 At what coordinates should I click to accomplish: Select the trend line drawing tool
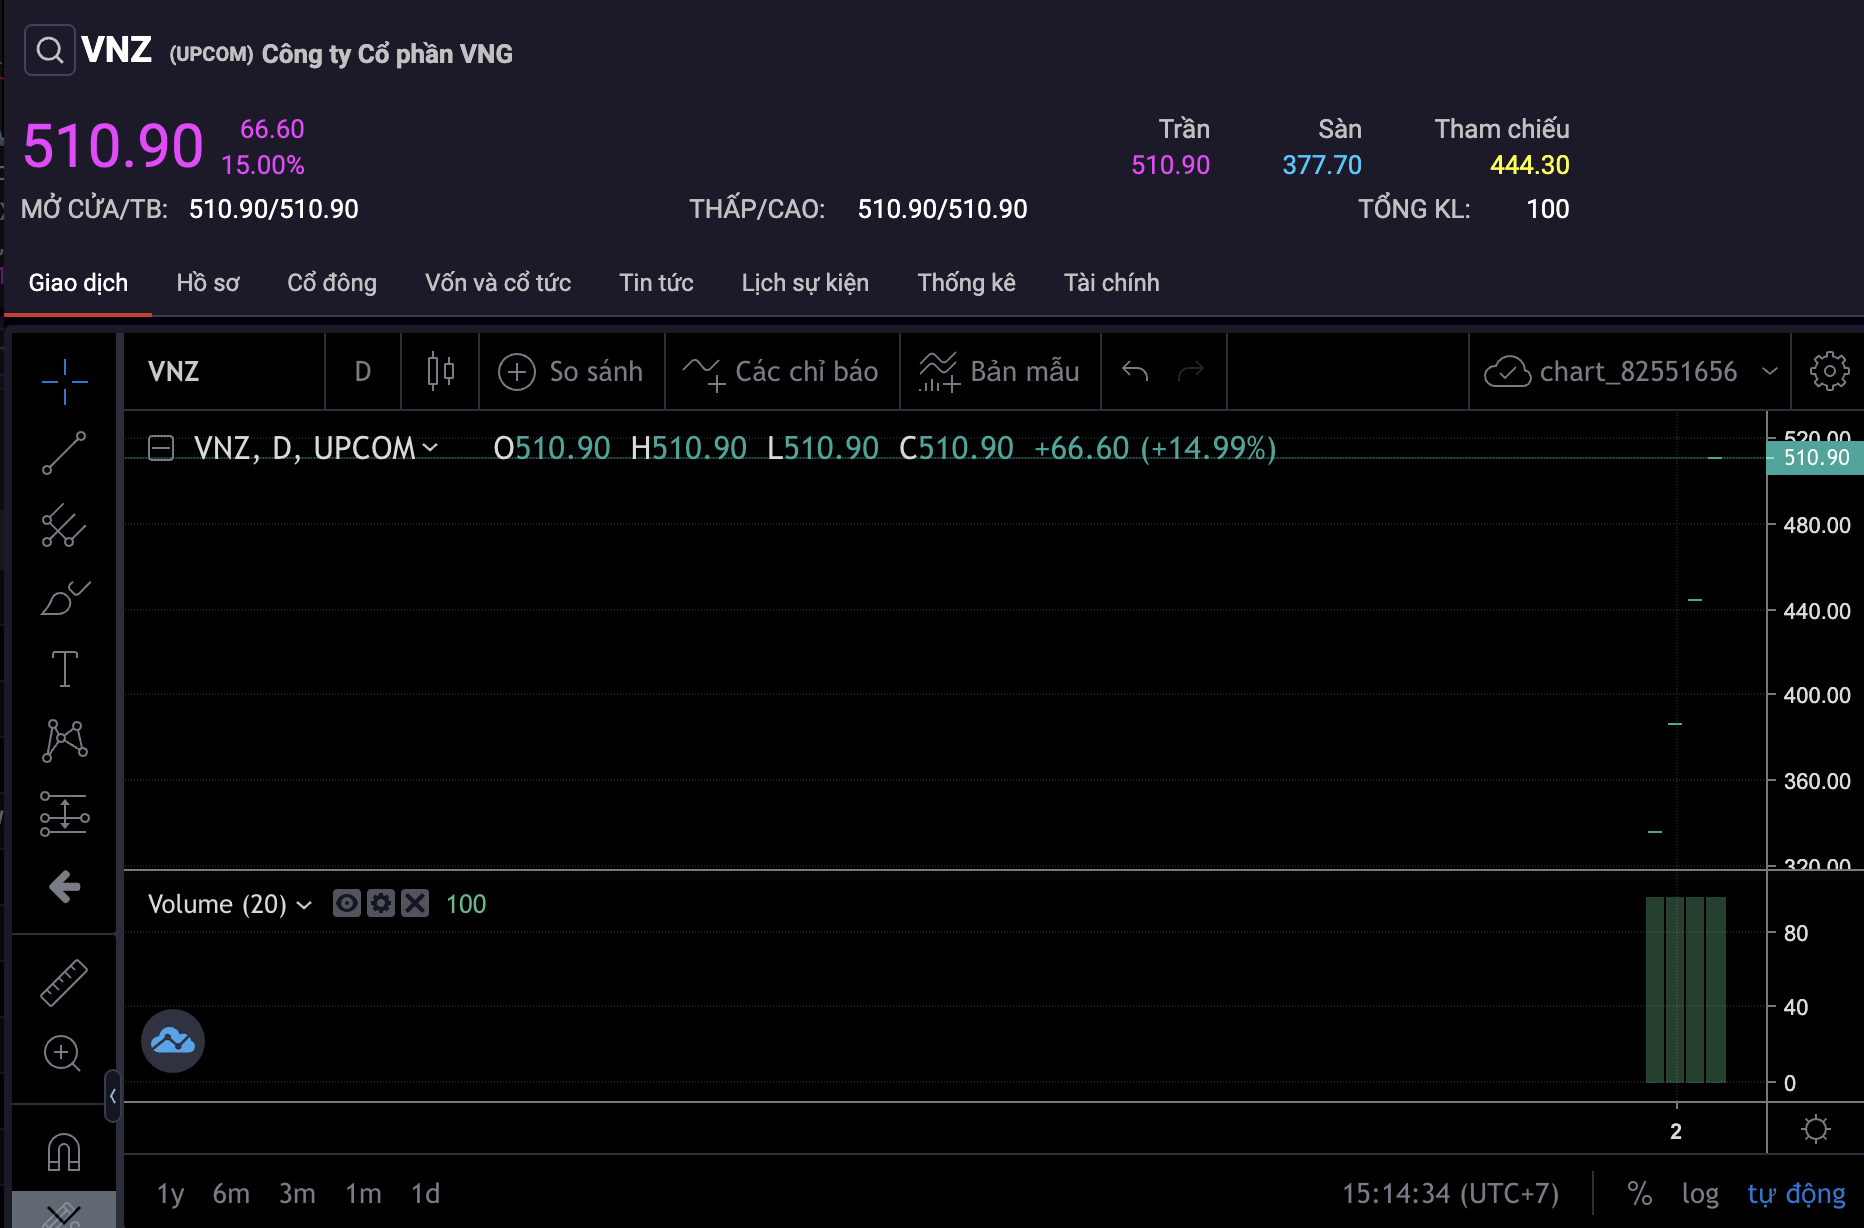(65, 453)
